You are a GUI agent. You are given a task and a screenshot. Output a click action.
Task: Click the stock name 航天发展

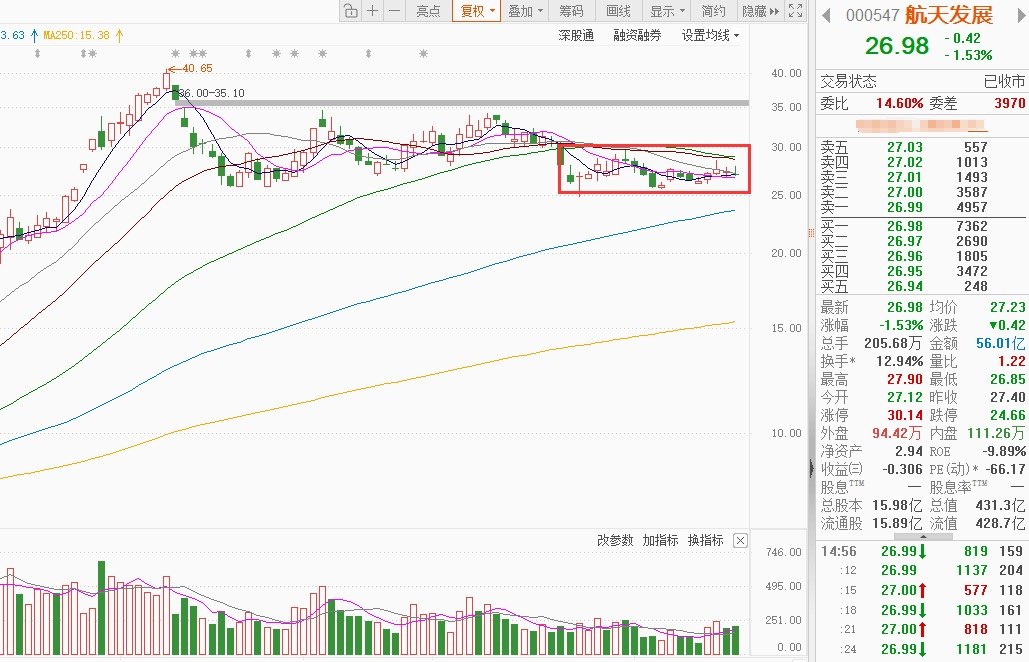tap(949, 15)
